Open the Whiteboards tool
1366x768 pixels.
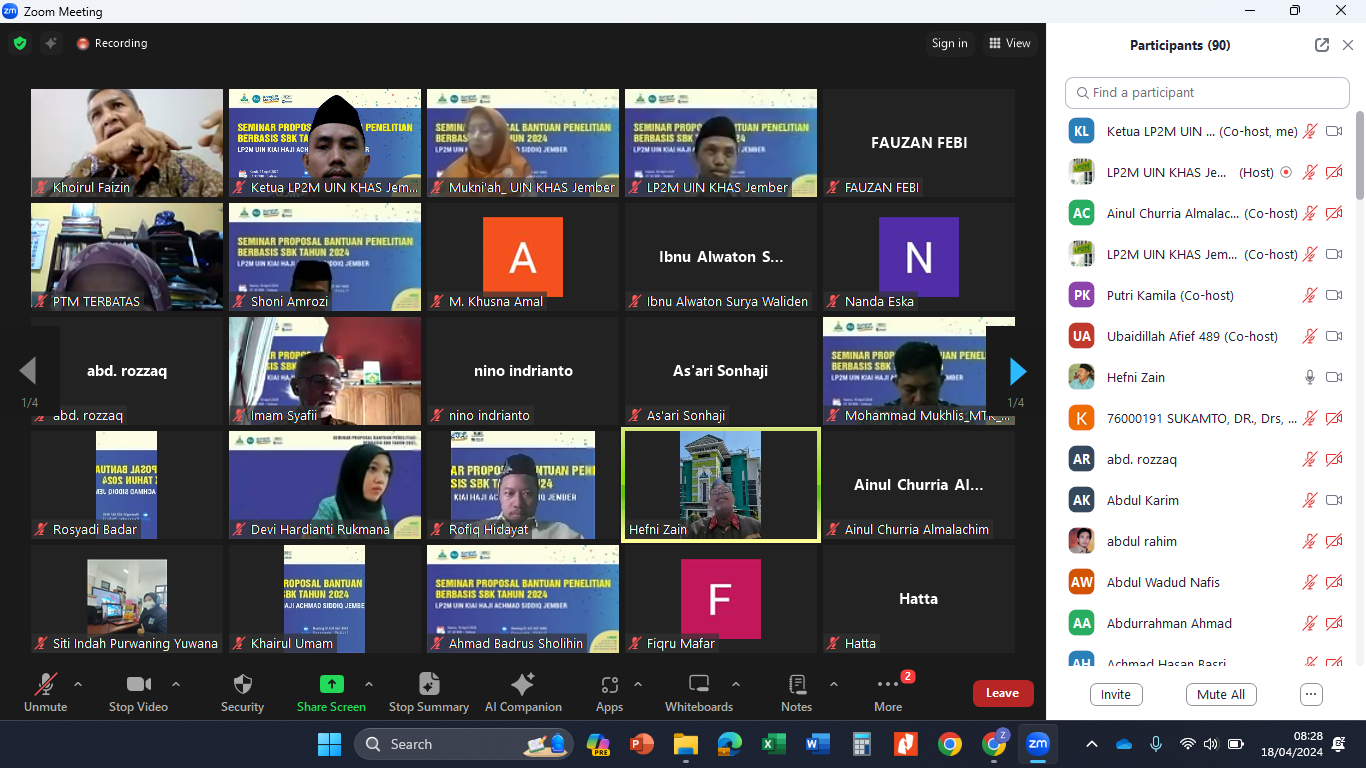[x=699, y=692]
